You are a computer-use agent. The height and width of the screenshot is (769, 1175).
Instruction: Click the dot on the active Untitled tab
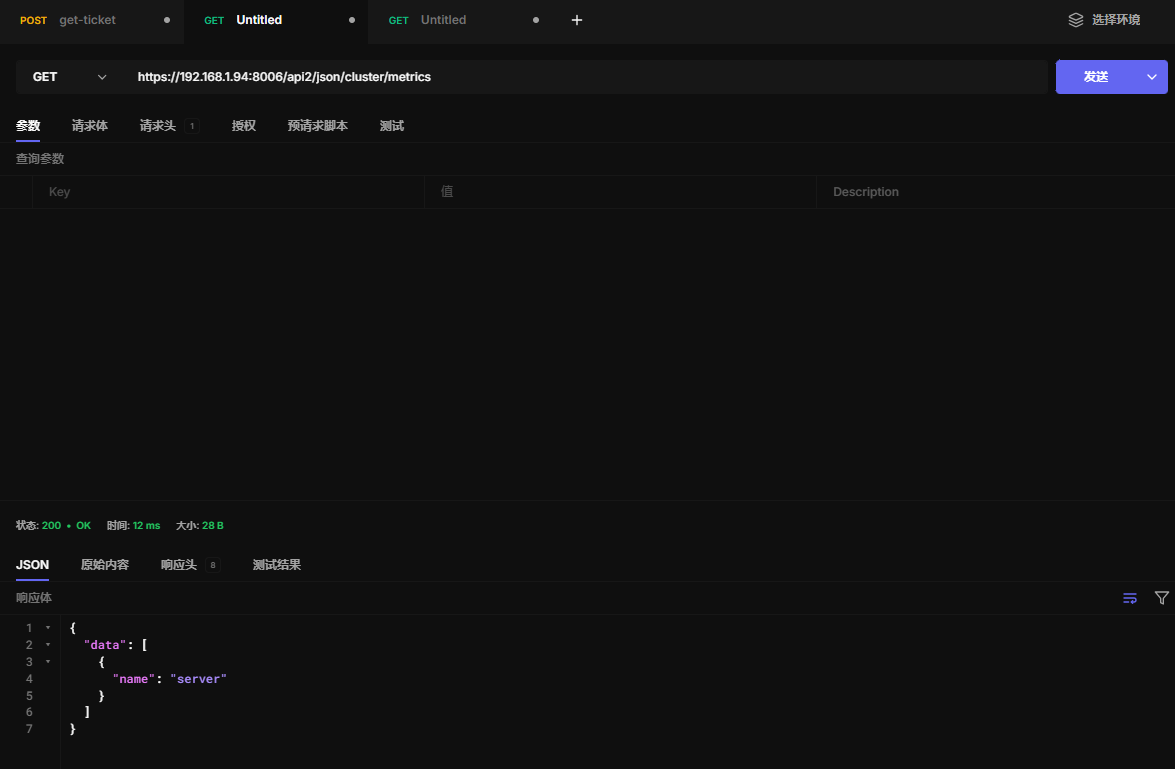(x=351, y=20)
